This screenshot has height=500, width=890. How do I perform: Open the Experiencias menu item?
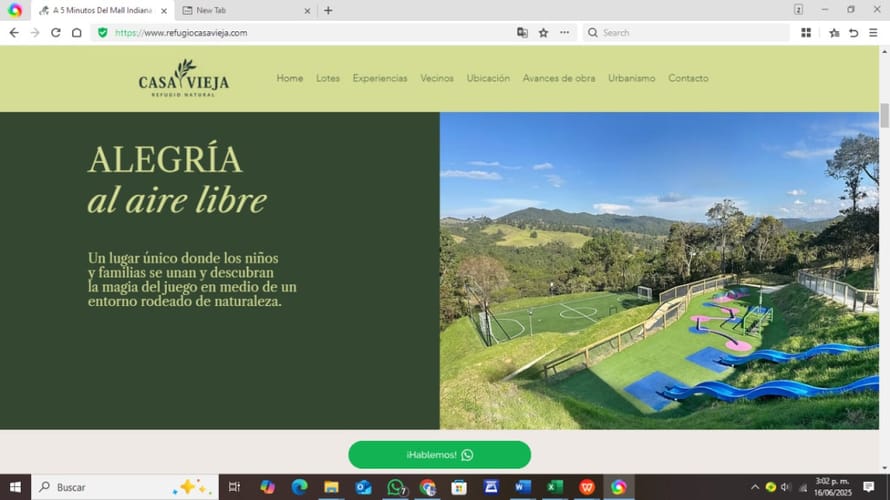pos(380,78)
